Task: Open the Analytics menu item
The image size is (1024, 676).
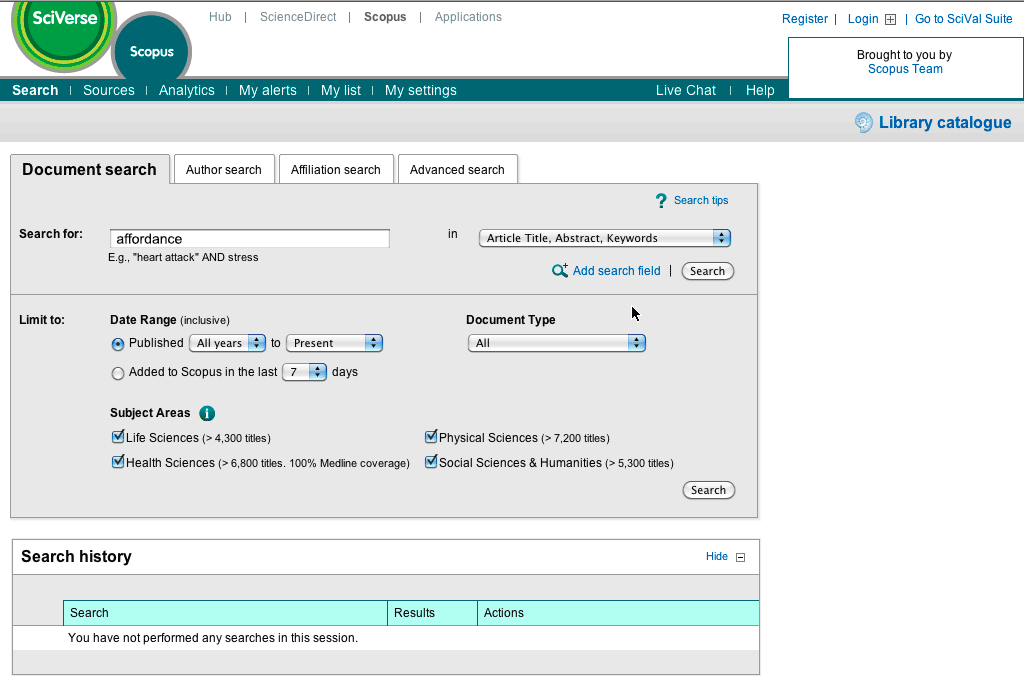Action: point(186,90)
